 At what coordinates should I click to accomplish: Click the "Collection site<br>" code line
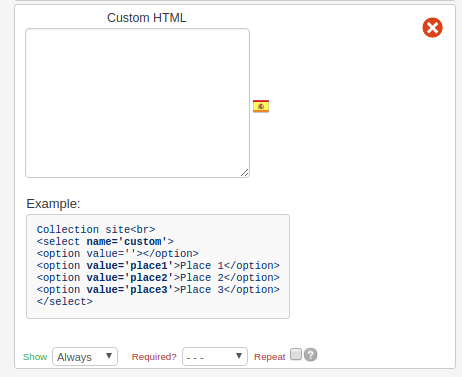pyautogui.click(x=96, y=230)
